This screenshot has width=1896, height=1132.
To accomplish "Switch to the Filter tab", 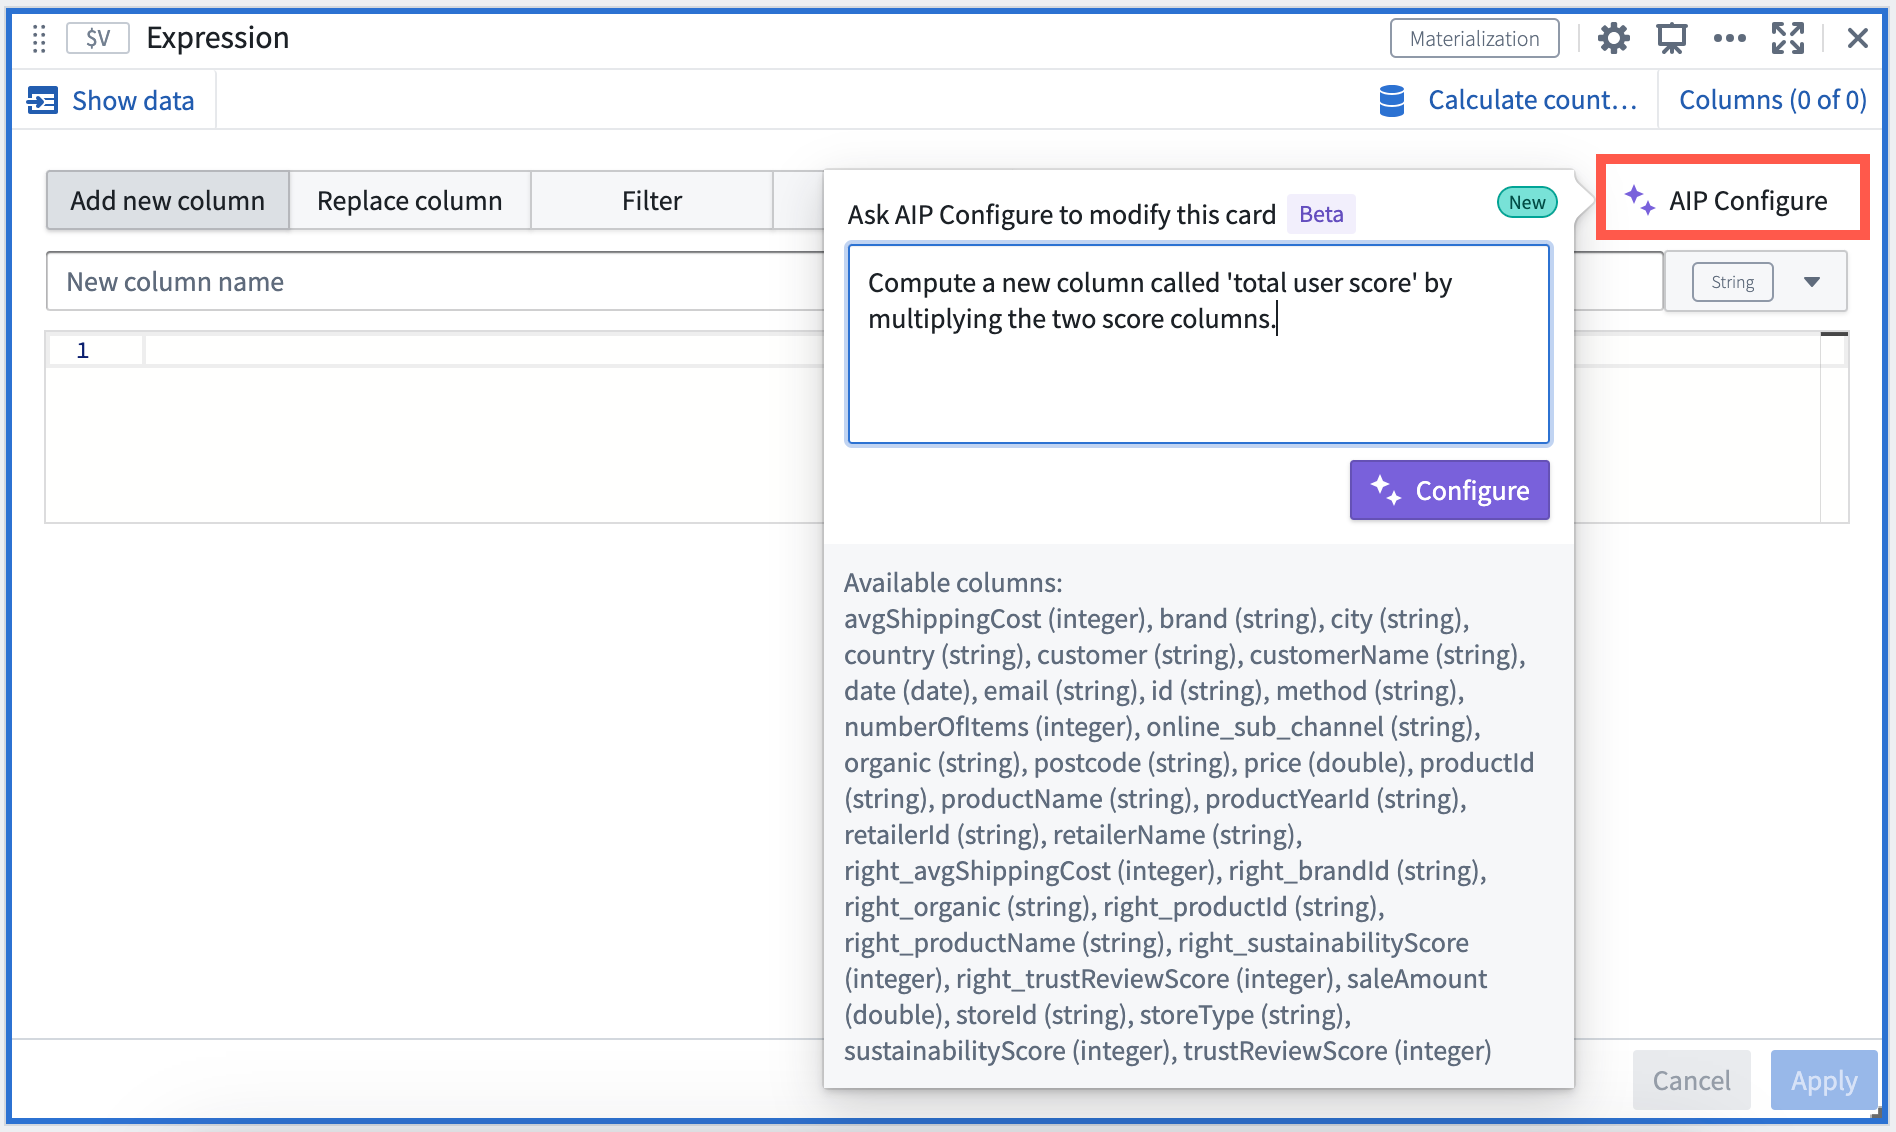I will 652,200.
